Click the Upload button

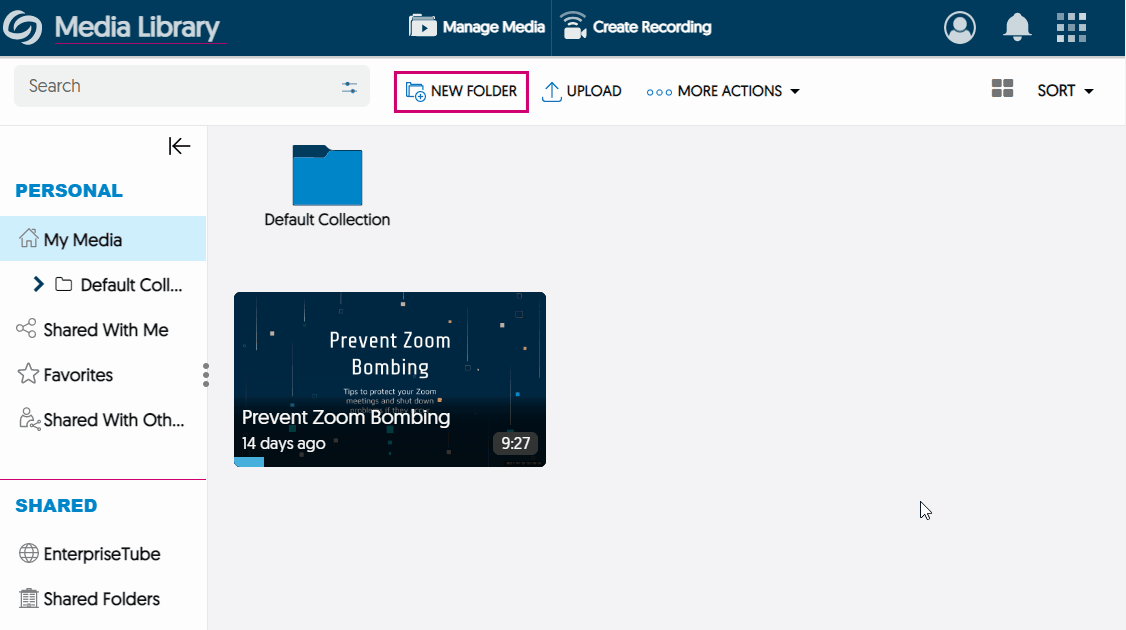point(582,91)
